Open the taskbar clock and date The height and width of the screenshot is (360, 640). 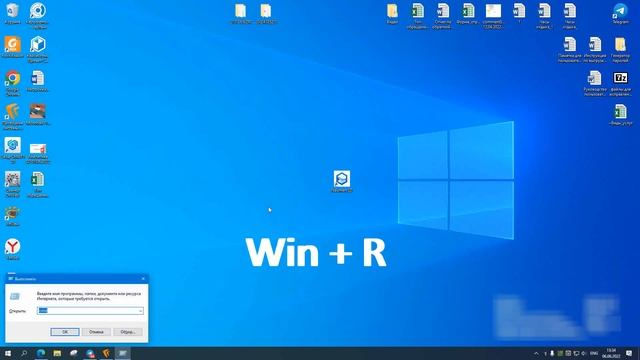point(611,353)
